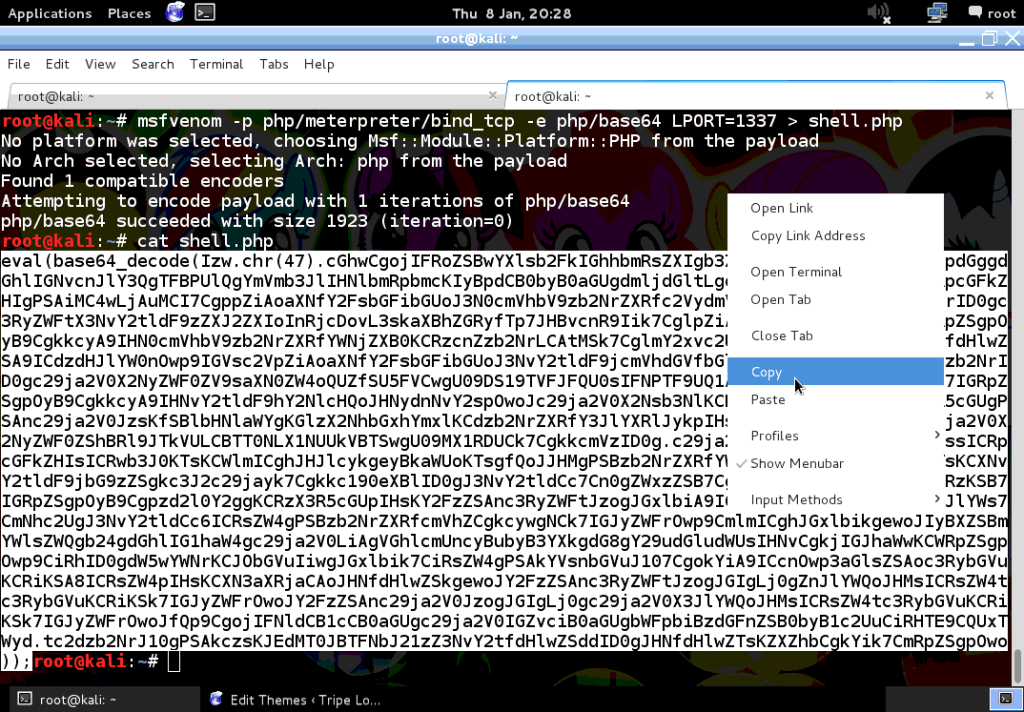Click 'php/base64 succeeded with size 1923' line
Screen dimensions: 1024x712
[257, 221]
